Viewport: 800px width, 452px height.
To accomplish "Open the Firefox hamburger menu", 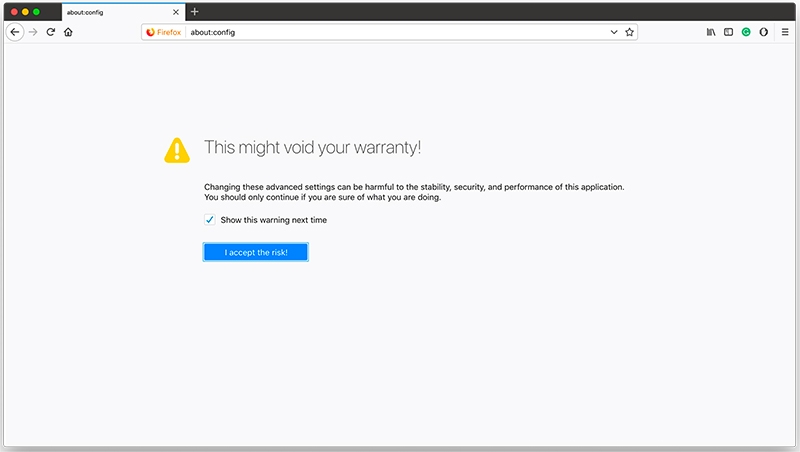I will tap(785, 32).
